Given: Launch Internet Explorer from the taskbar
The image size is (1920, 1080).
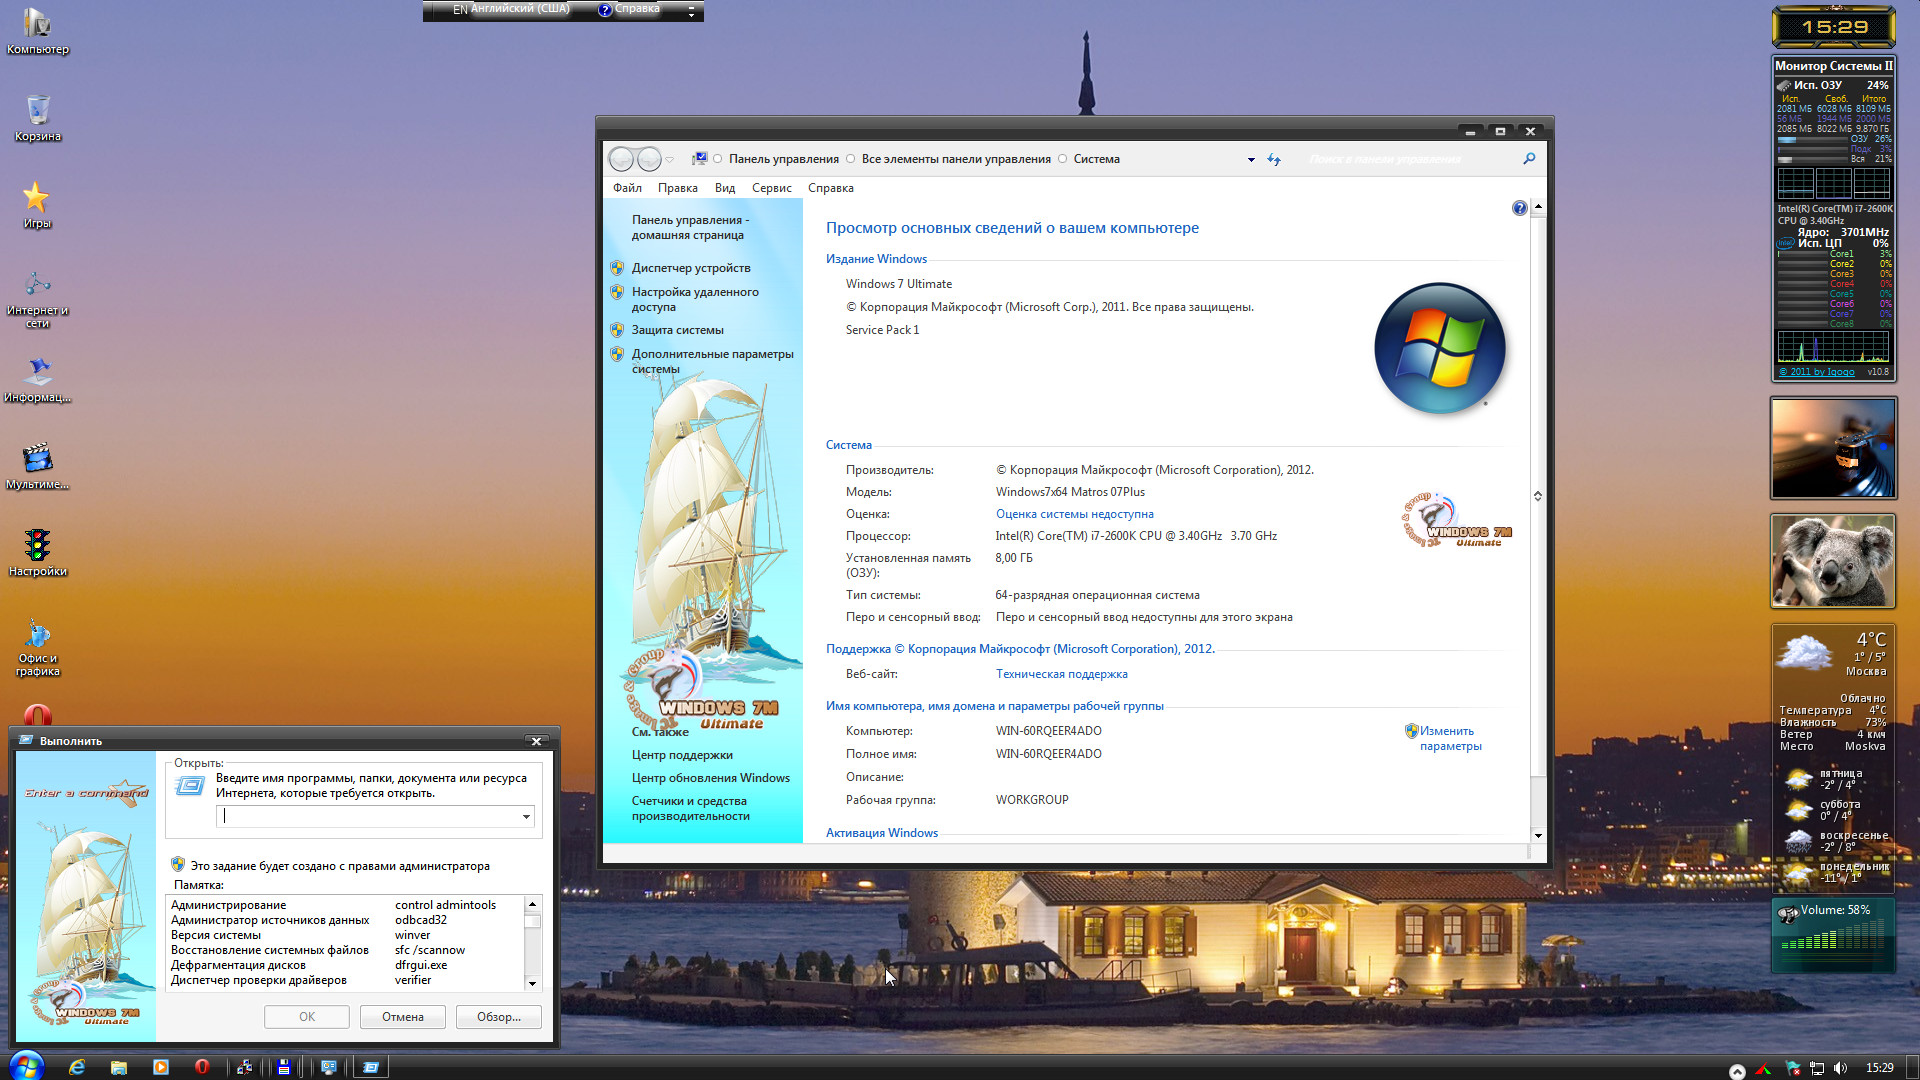Looking at the screenshot, I should 77,1067.
